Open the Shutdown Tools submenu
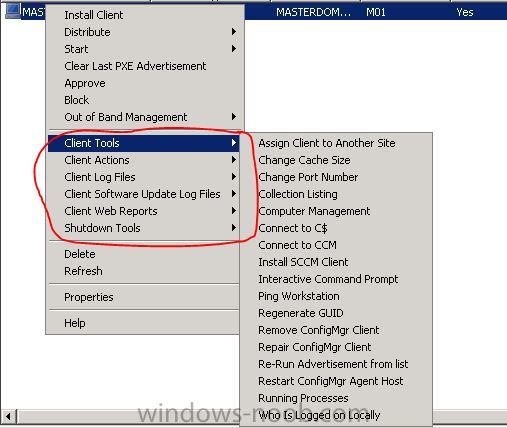Screen dimensions: 507x428 tap(144, 228)
